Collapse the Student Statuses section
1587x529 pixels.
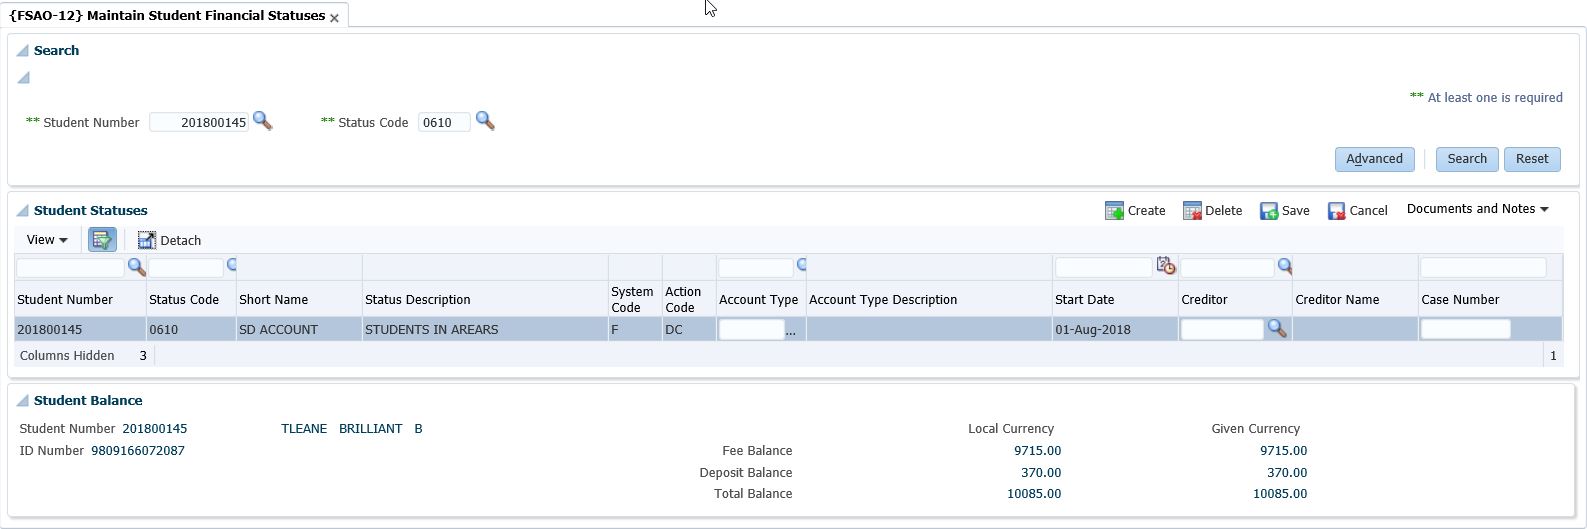pyautogui.click(x=22, y=211)
